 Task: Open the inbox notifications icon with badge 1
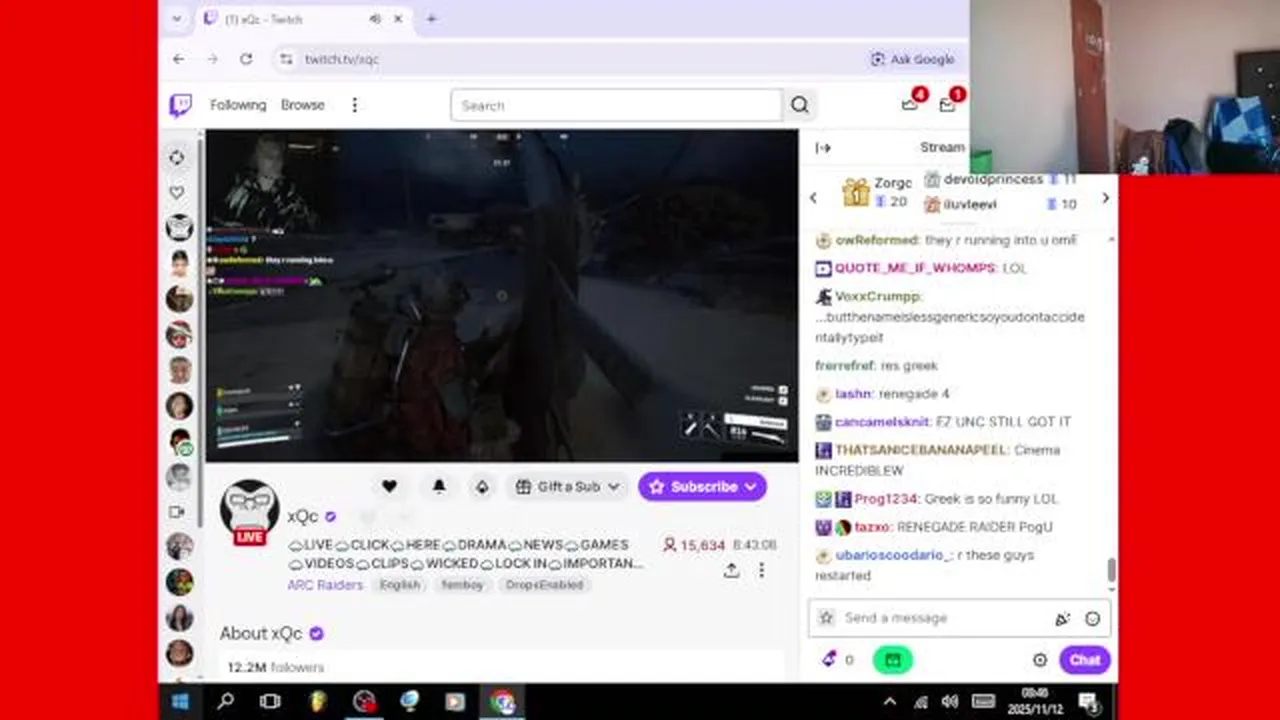[x=947, y=104]
